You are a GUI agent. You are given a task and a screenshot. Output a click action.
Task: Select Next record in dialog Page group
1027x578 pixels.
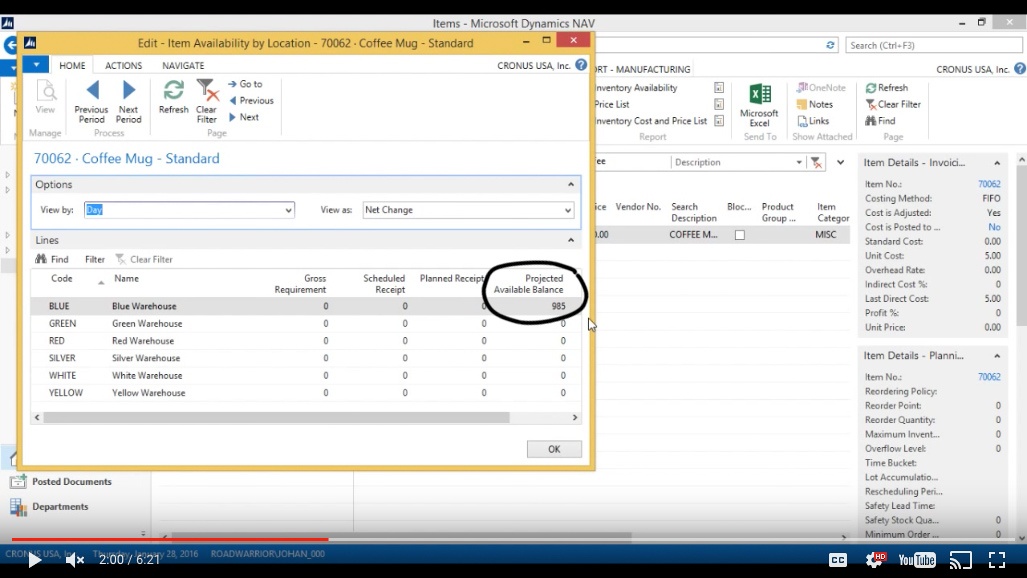[244, 117]
